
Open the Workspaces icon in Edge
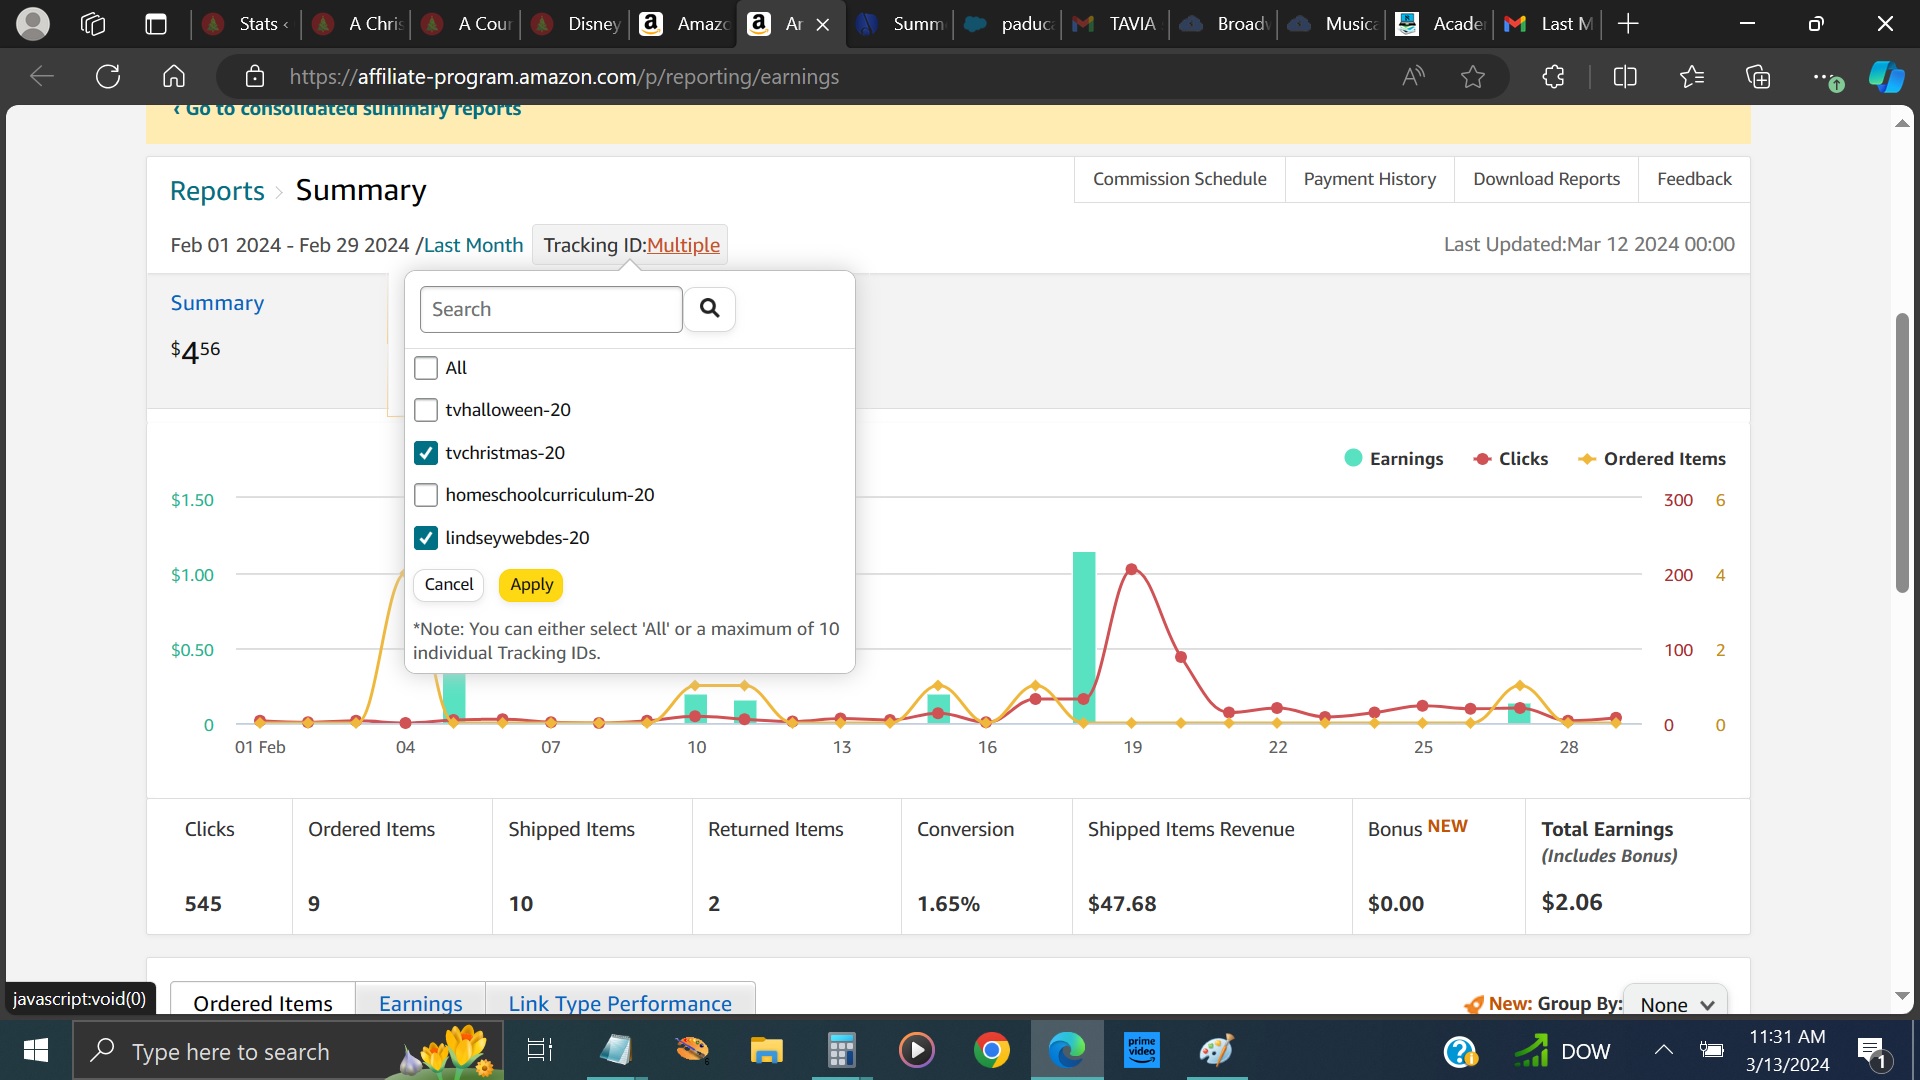(x=93, y=23)
